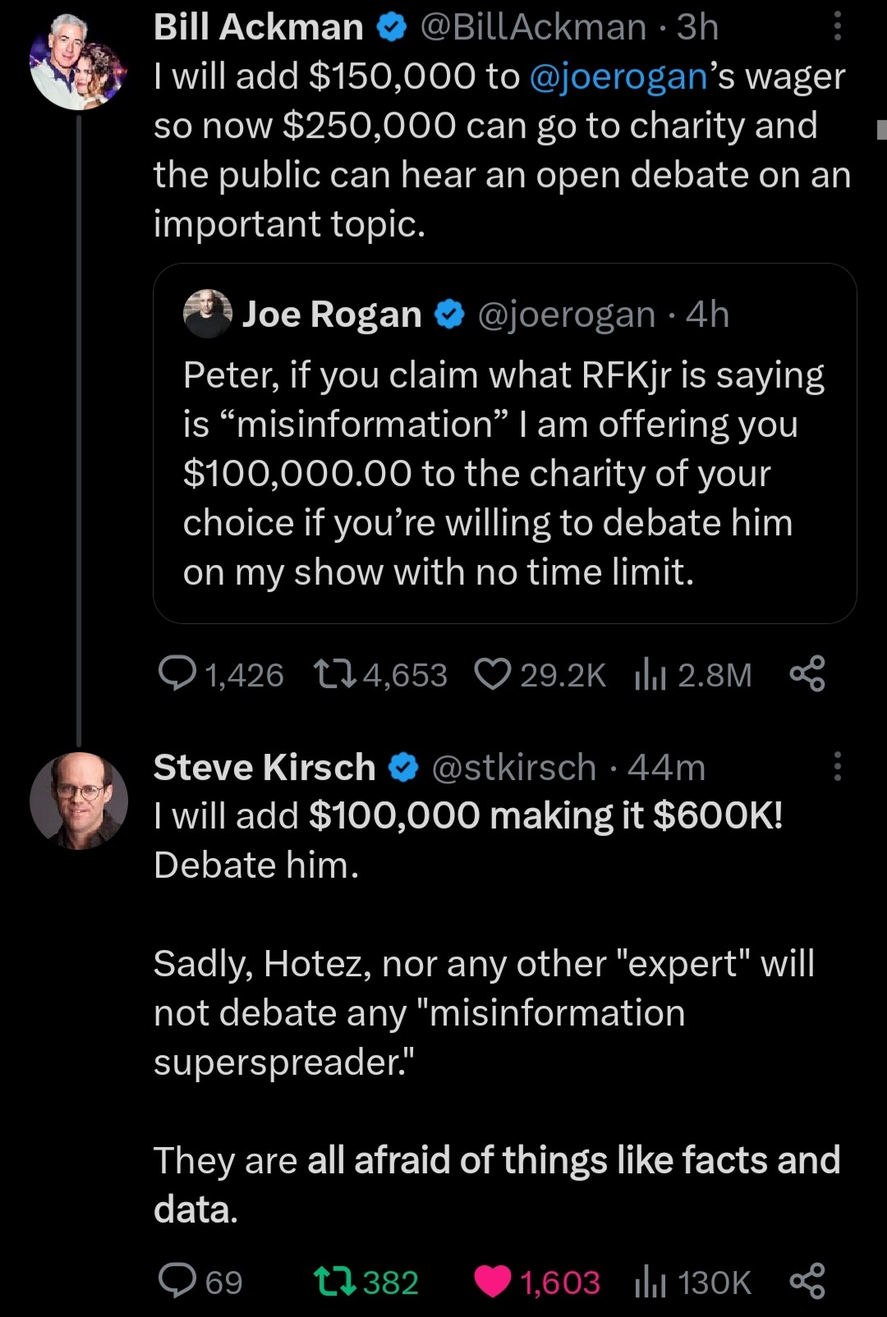The height and width of the screenshot is (1317, 887).
Task: Go to Steve Kirsch's profile name
Action: pyautogui.click(x=264, y=768)
